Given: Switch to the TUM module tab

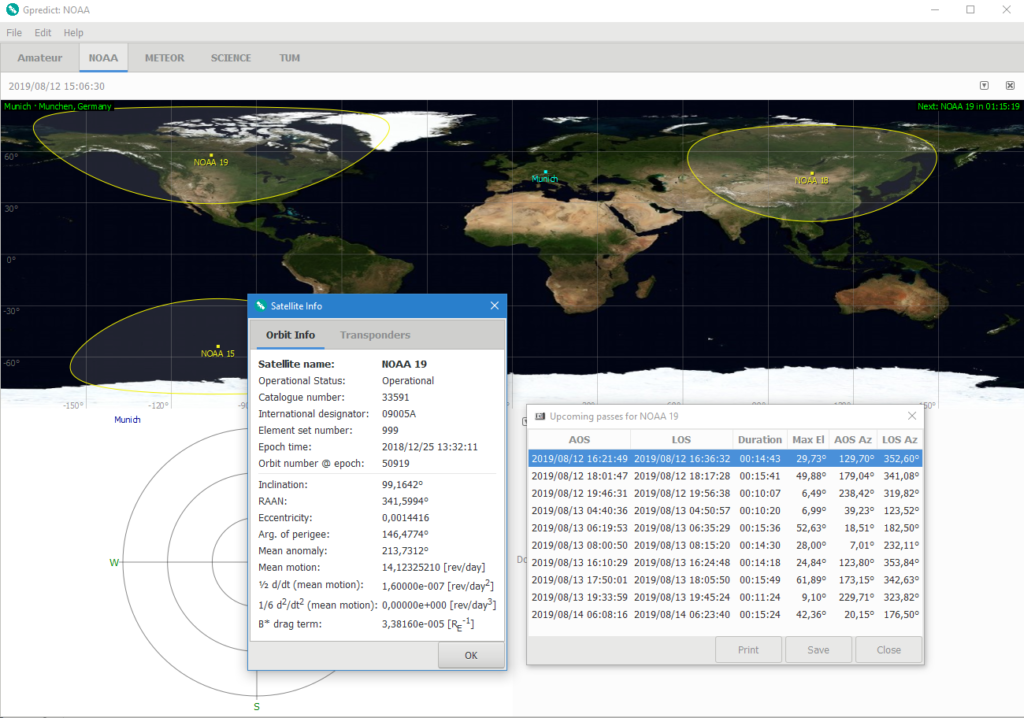Looking at the screenshot, I should point(289,57).
